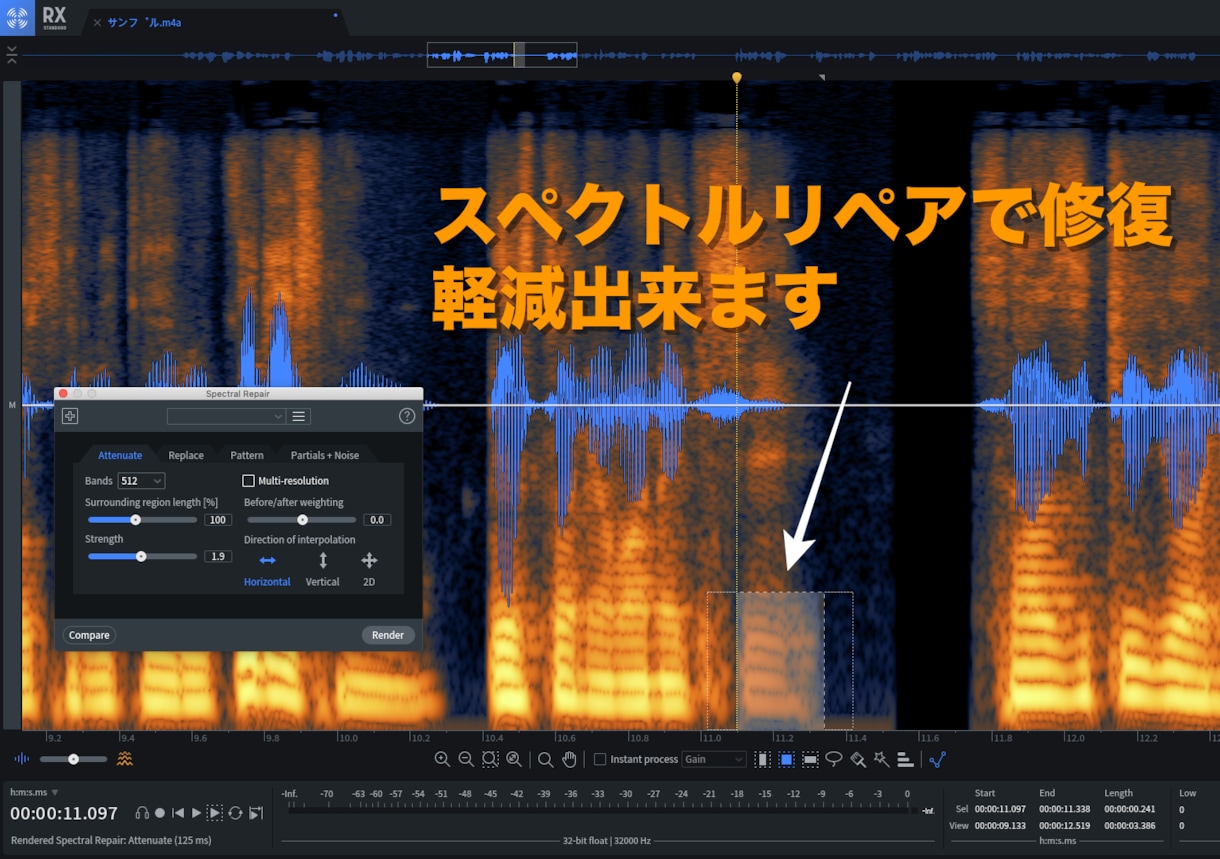Click the Record button in transport

pyautogui.click(x=160, y=813)
